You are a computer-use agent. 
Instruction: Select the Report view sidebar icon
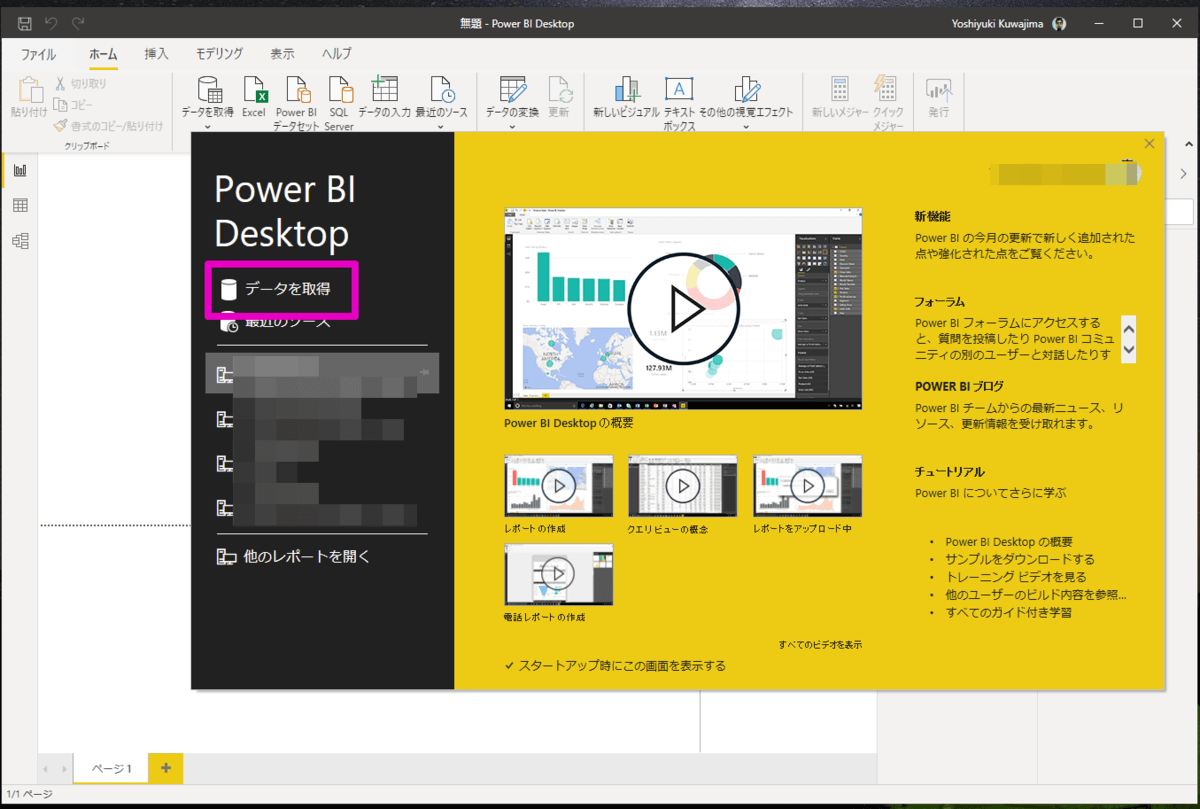click(x=20, y=170)
